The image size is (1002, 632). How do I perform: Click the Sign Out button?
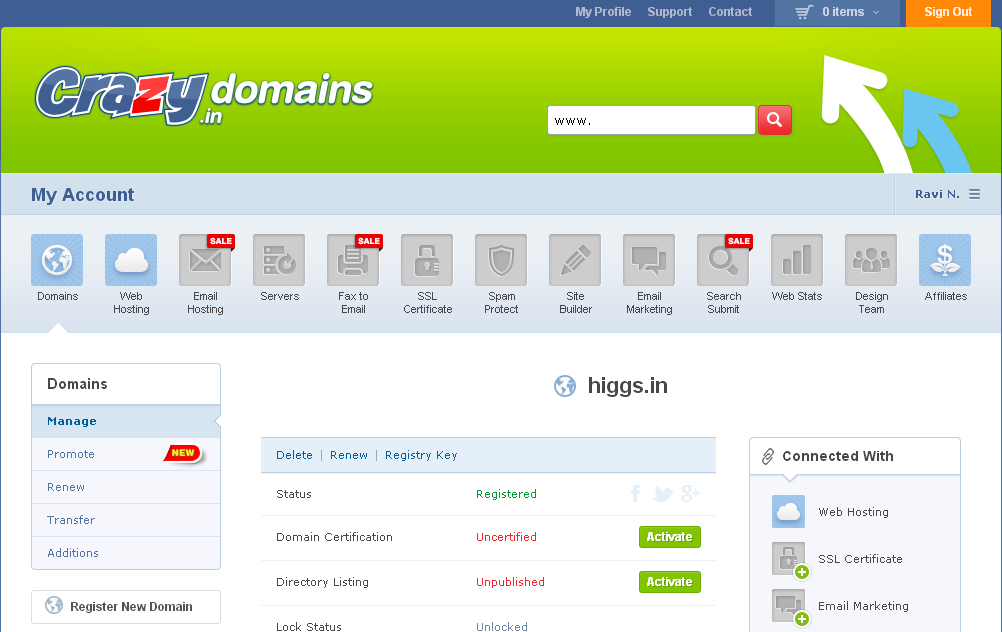point(948,12)
